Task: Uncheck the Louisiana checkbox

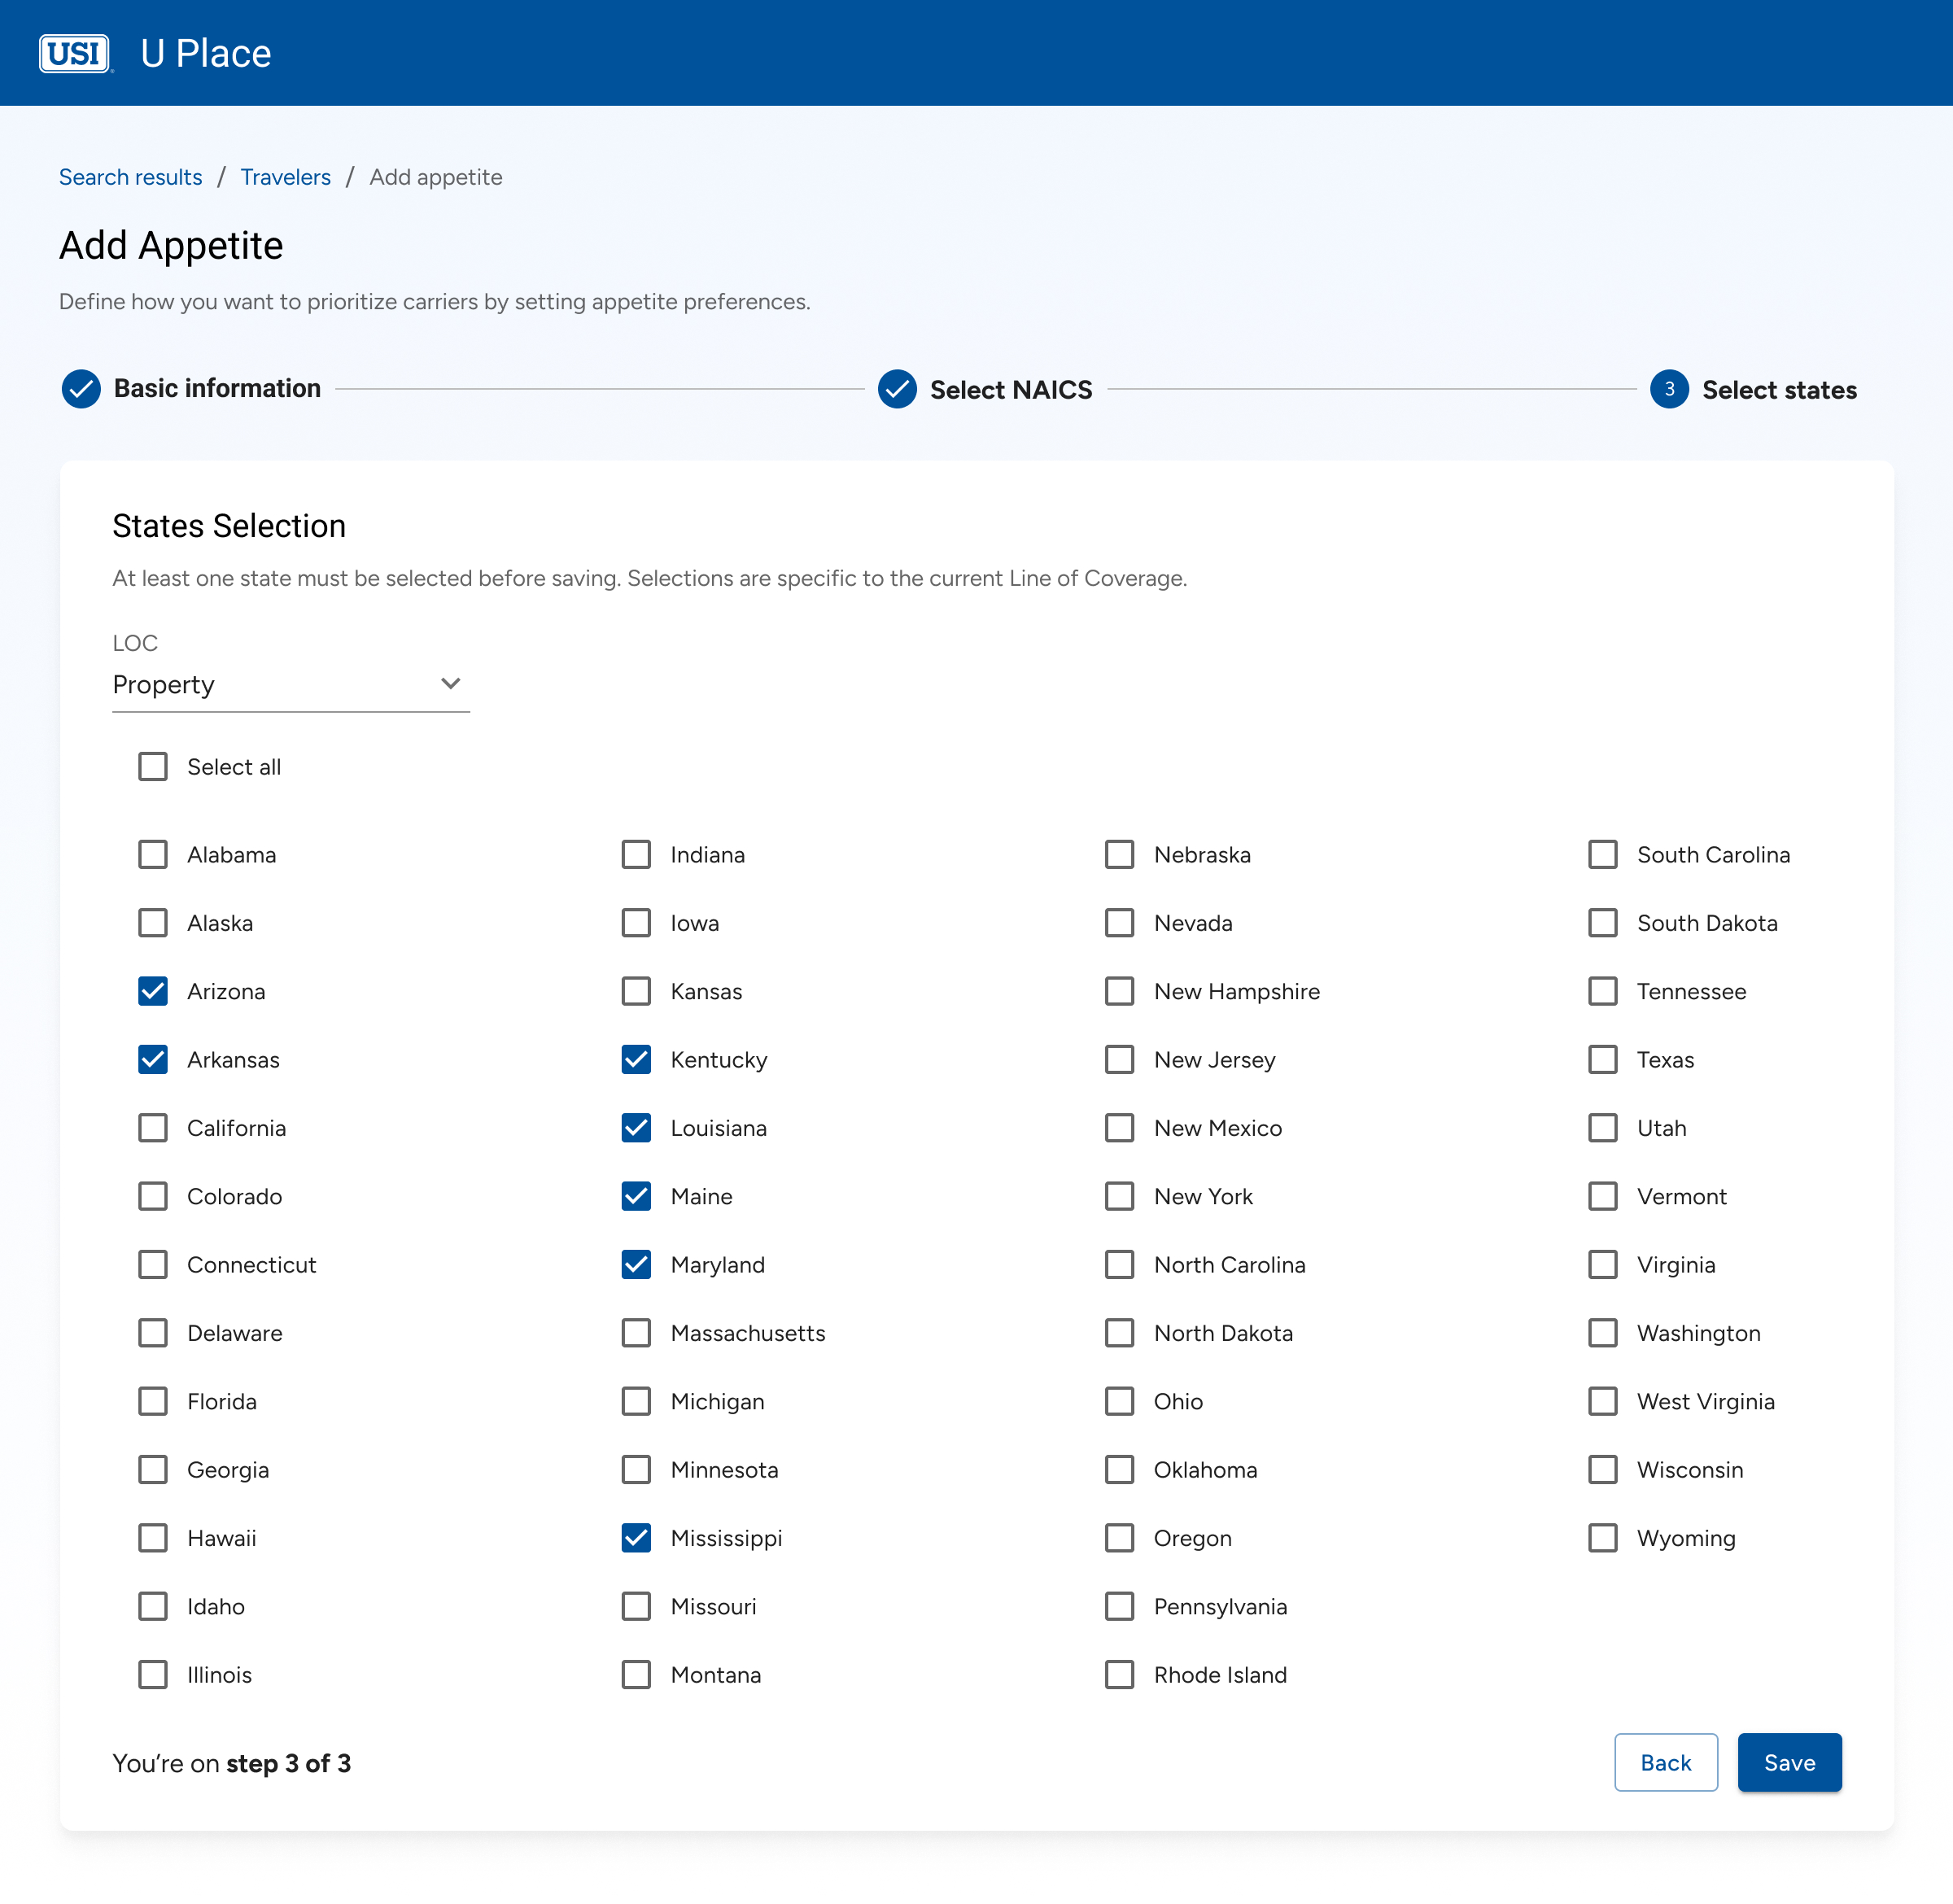Action: (636, 1128)
